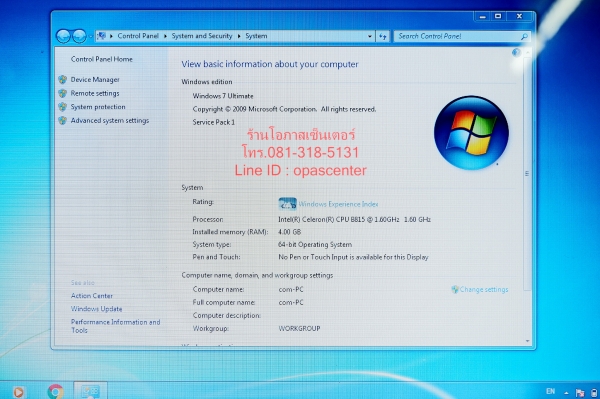Viewport: 600px width, 399px height.
Task: Click the Change settings link
Action: pyautogui.click(x=484, y=290)
